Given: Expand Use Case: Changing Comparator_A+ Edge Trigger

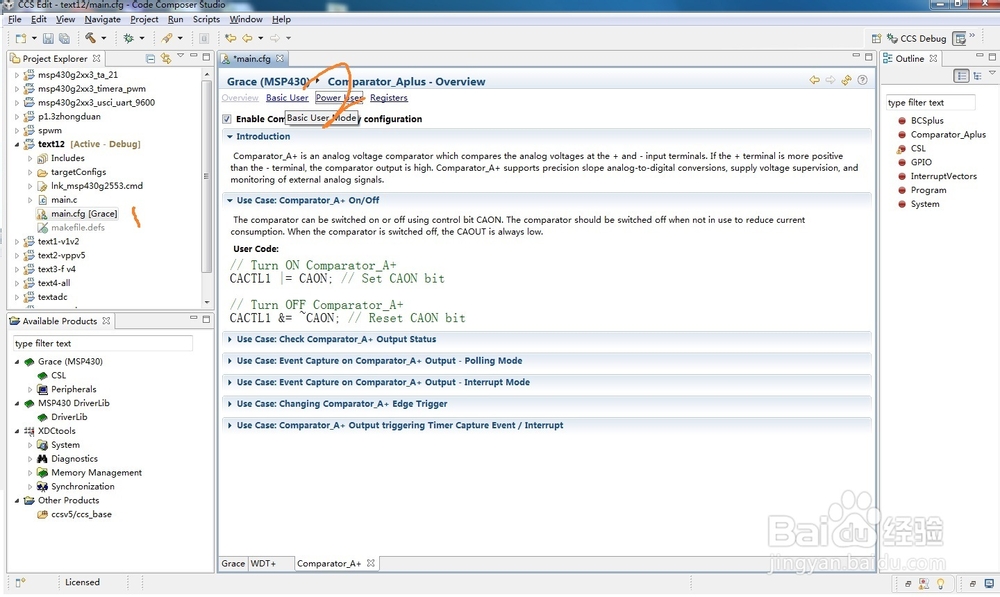Looking at the screenshot, I should (230, 404).
